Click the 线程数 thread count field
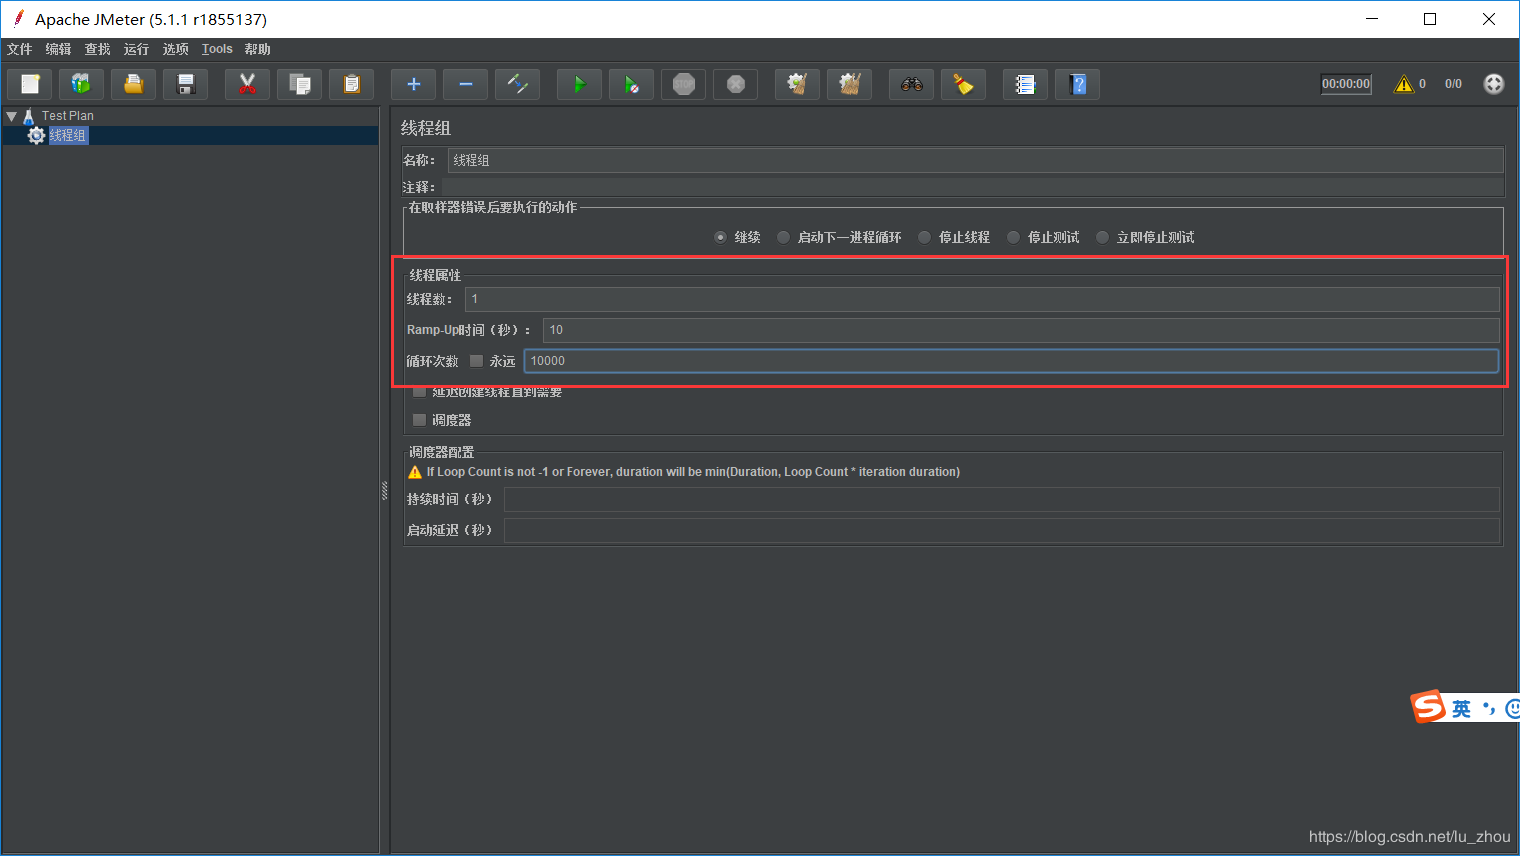Viewport: 1520px width, 856px height. click(x=982, y=299)
